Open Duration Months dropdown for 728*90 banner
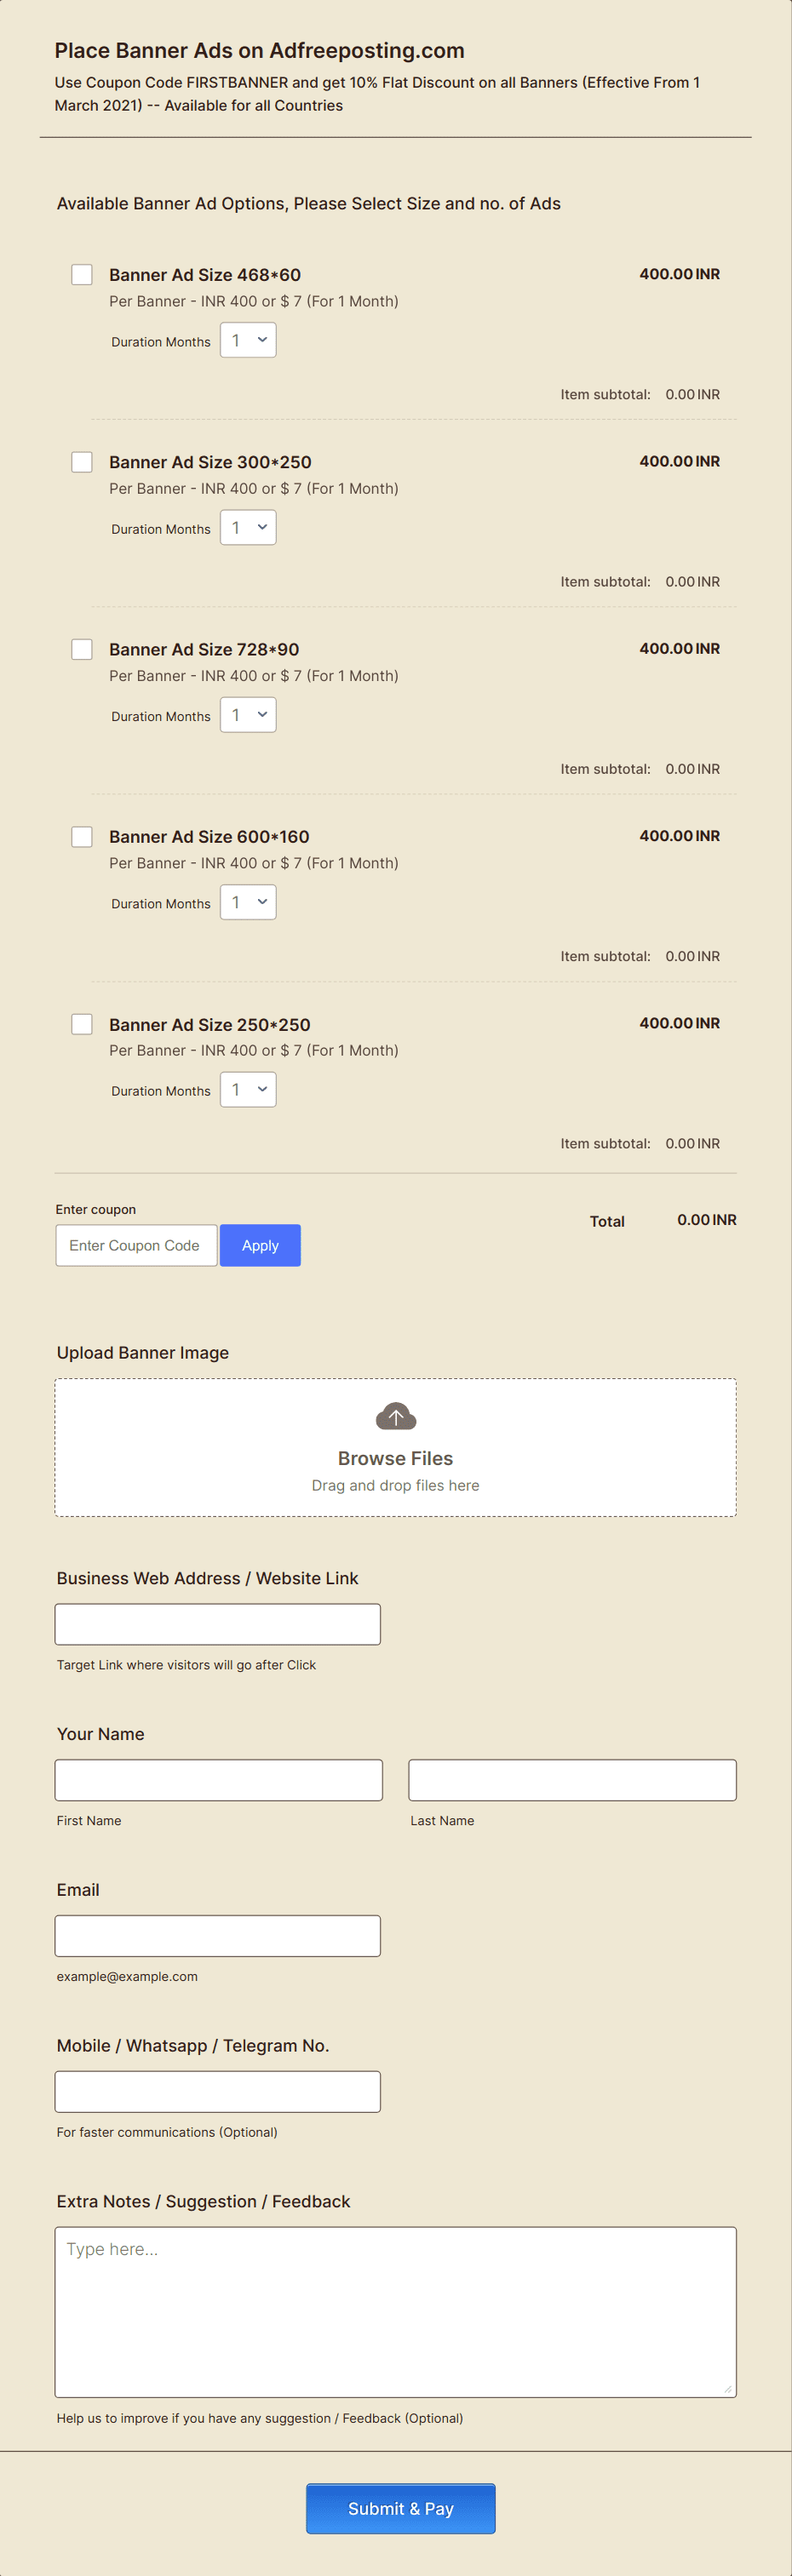 point(248,715)
